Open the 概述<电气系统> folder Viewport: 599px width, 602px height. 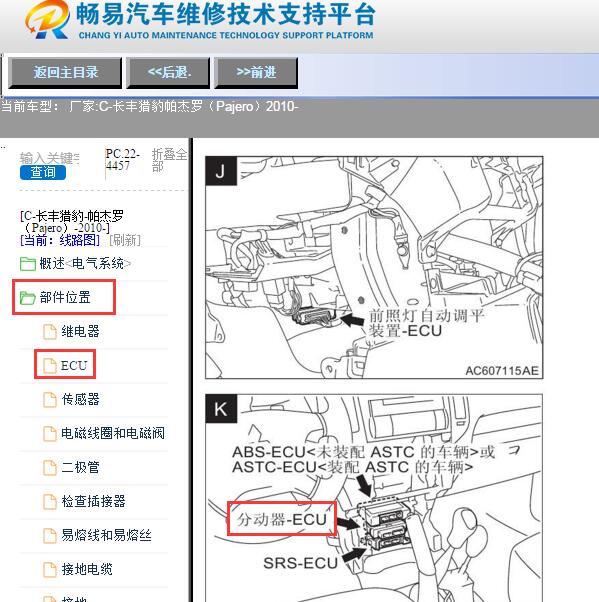pyautogui.click(x=85, y=263)
